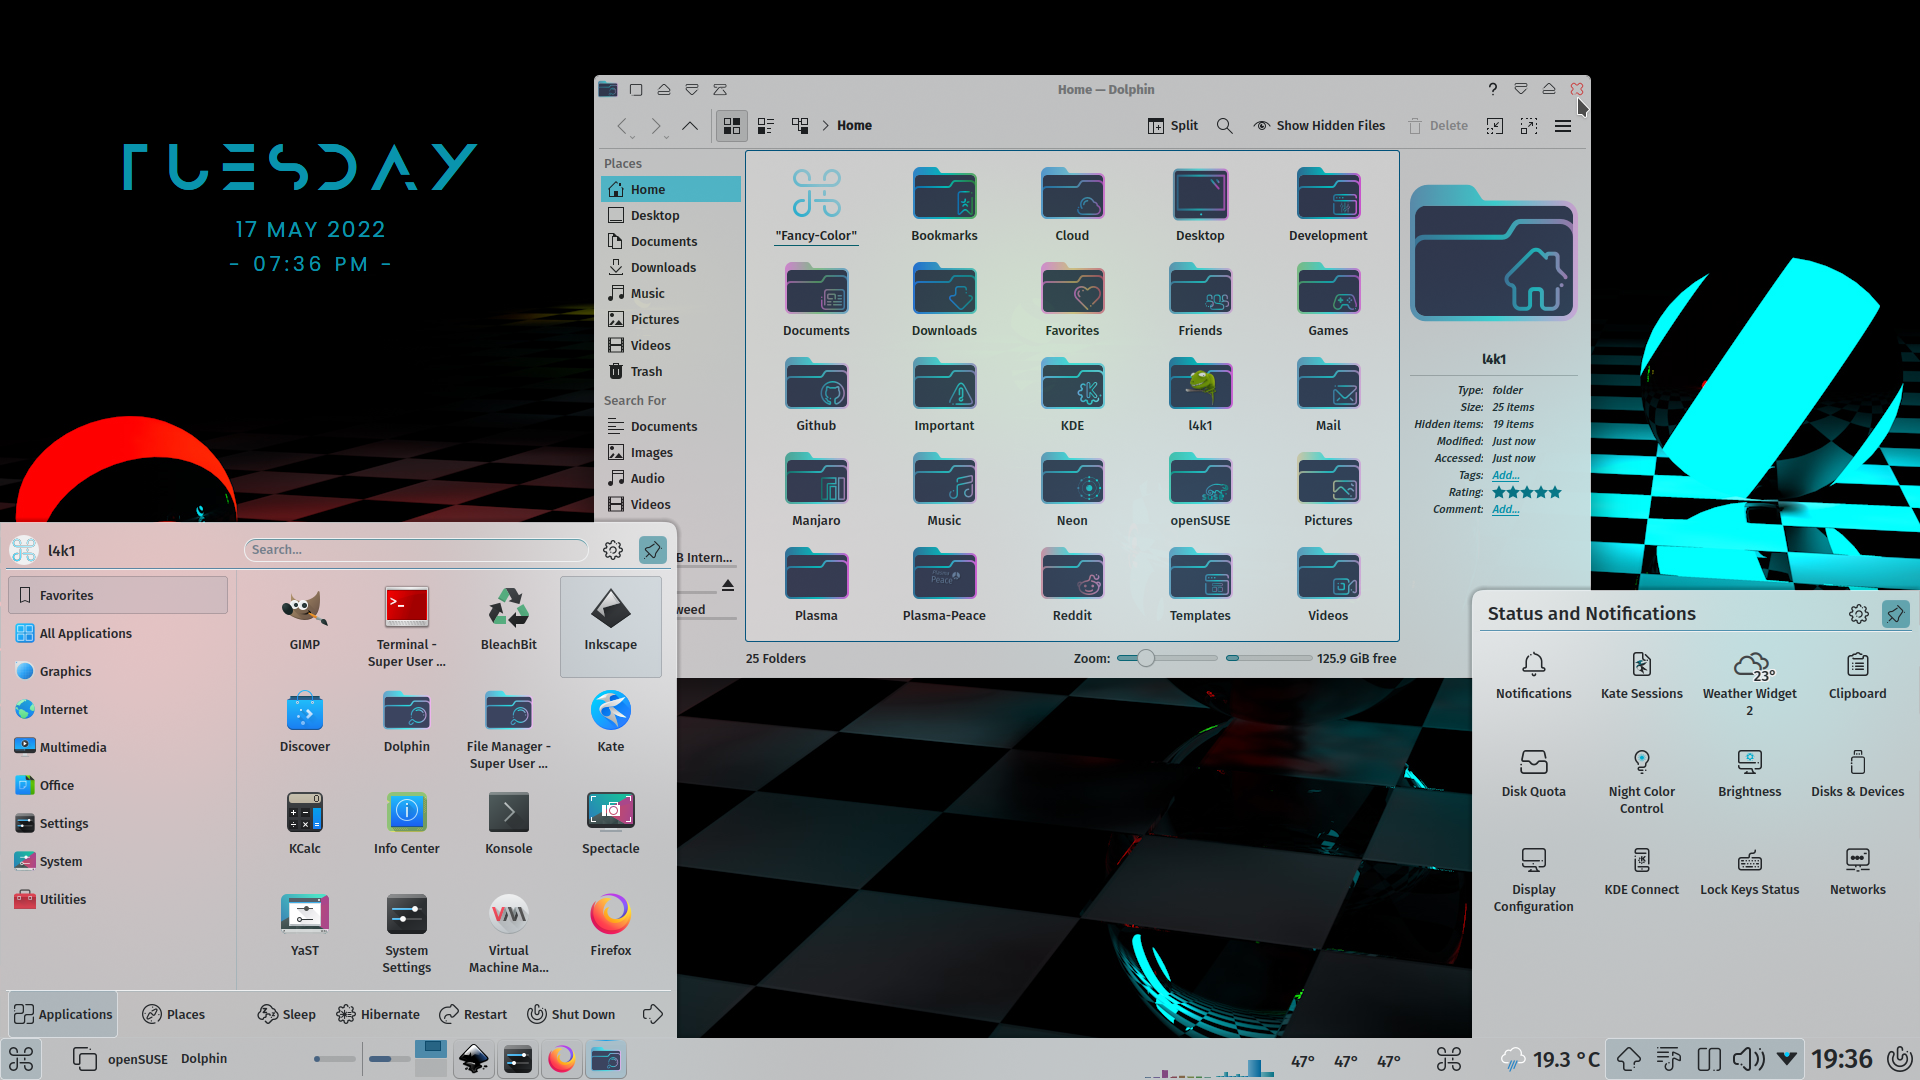Open Dolphin hamburger menu
This screenshot has height=1080, width=1920.
(1563, 126)
